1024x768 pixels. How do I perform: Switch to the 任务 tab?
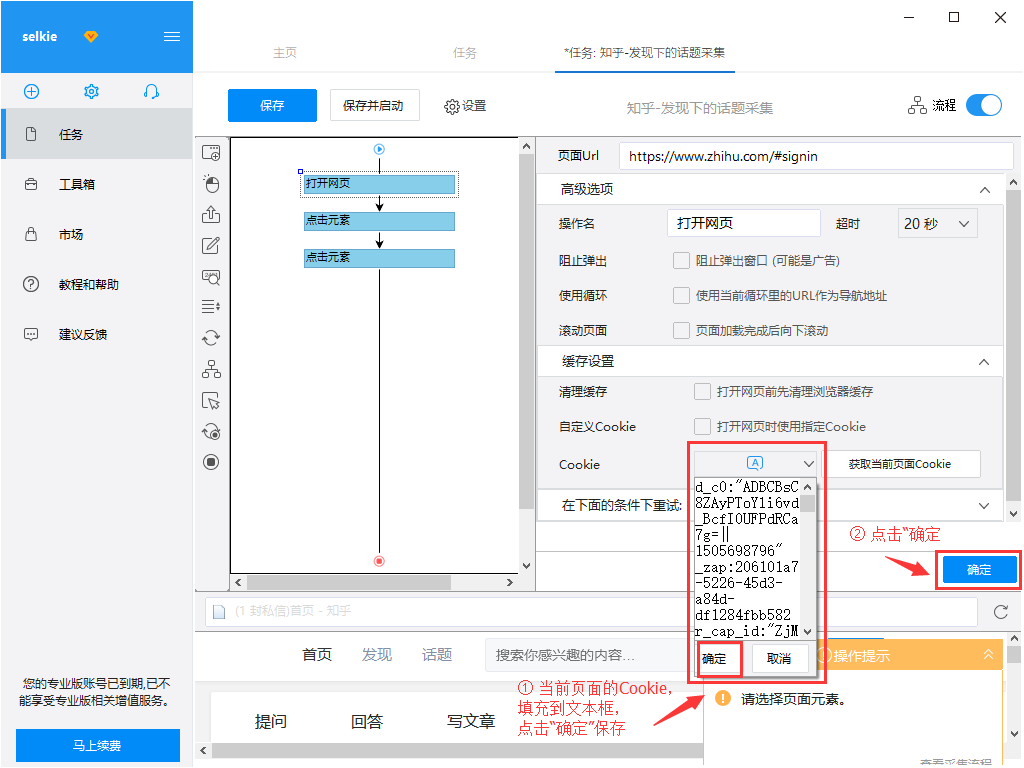pyautogui.click(x=464, y=53)
